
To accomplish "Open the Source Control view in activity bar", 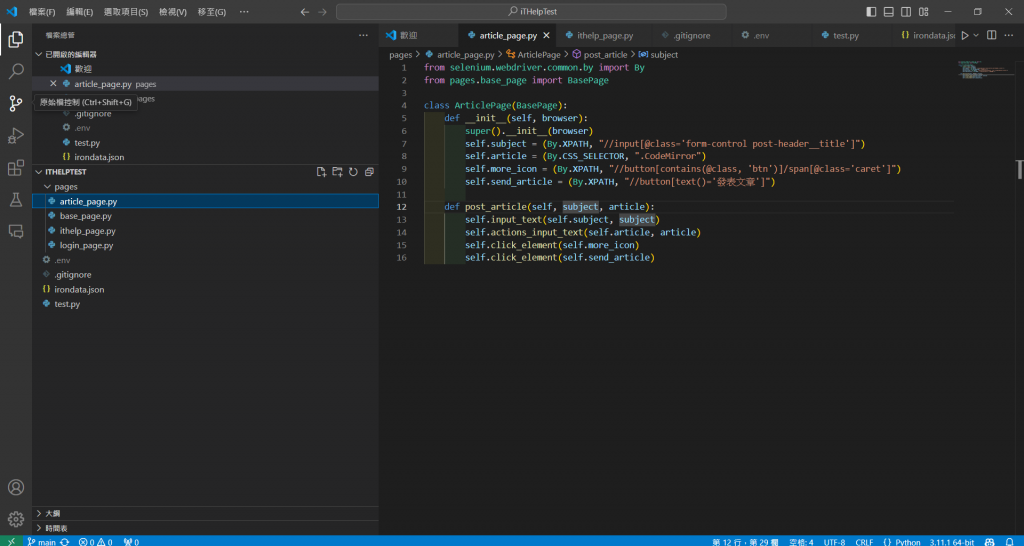I will coord(16,103).
